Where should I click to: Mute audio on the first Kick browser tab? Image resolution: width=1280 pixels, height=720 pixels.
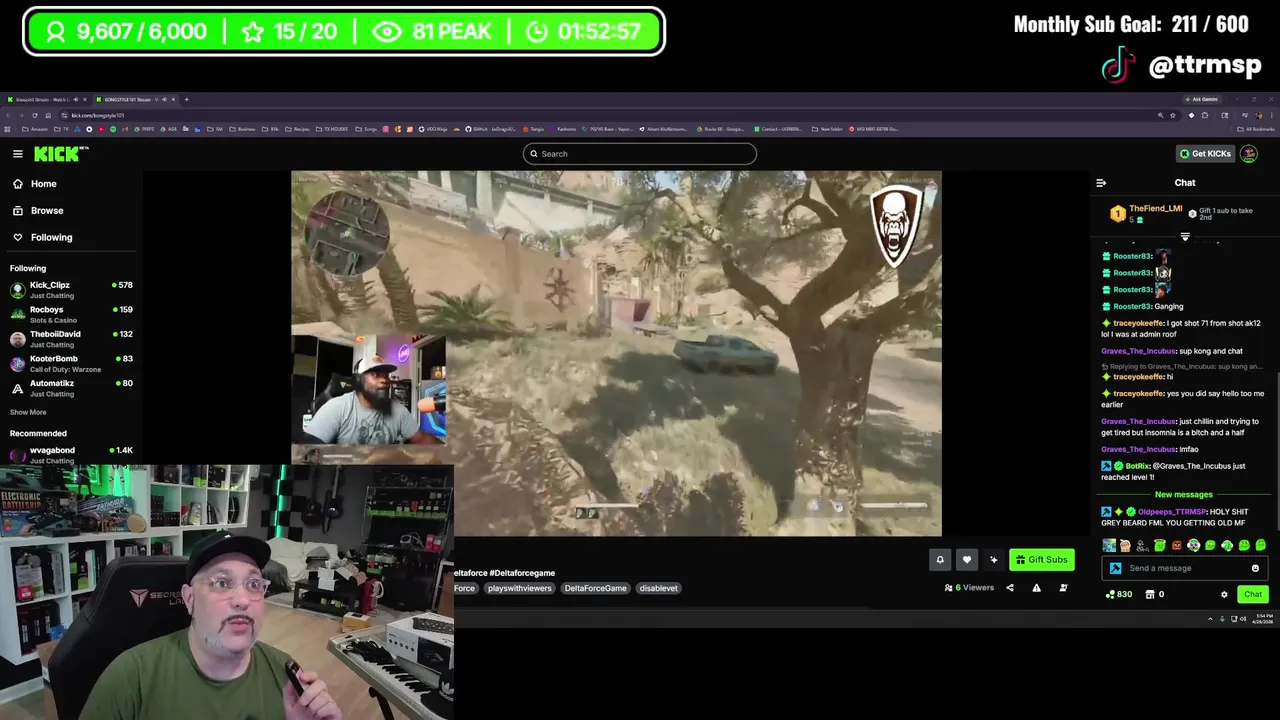tap(76, 99)
